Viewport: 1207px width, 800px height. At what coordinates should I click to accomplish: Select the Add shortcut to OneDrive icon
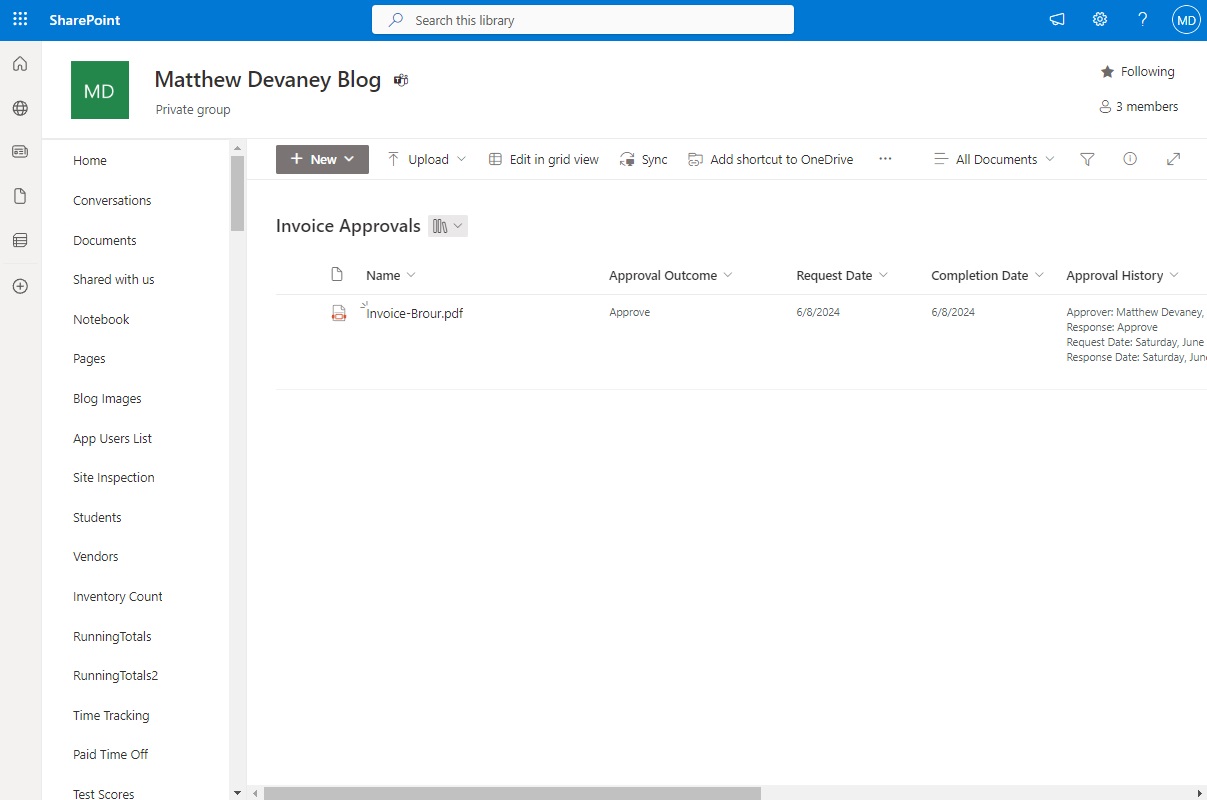(695, 158)
